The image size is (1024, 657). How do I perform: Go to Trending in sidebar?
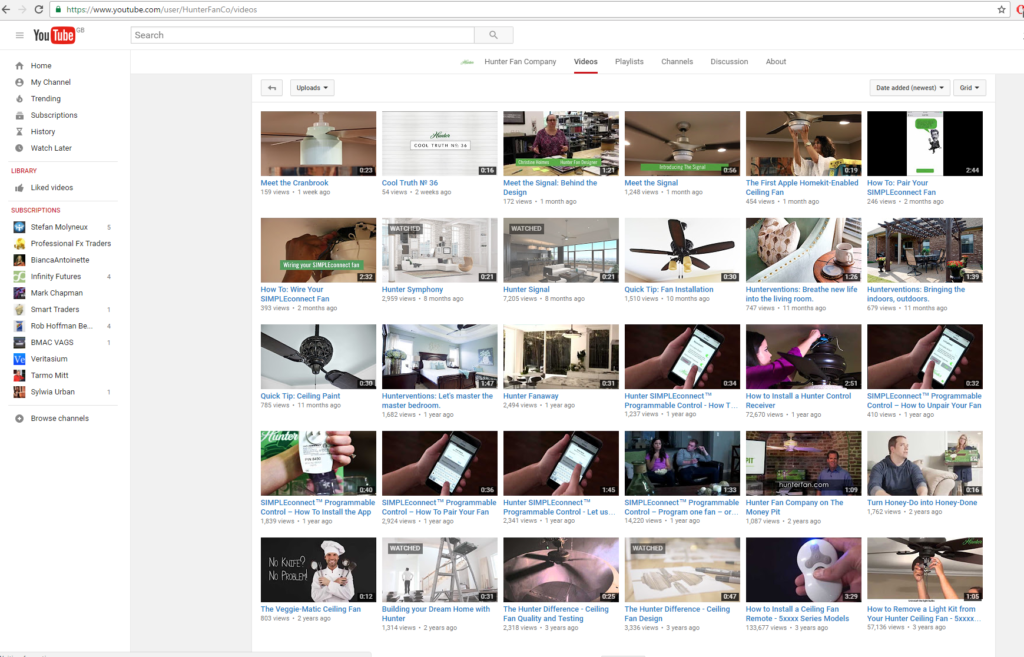pyautogui.click(x=46, y=99)
